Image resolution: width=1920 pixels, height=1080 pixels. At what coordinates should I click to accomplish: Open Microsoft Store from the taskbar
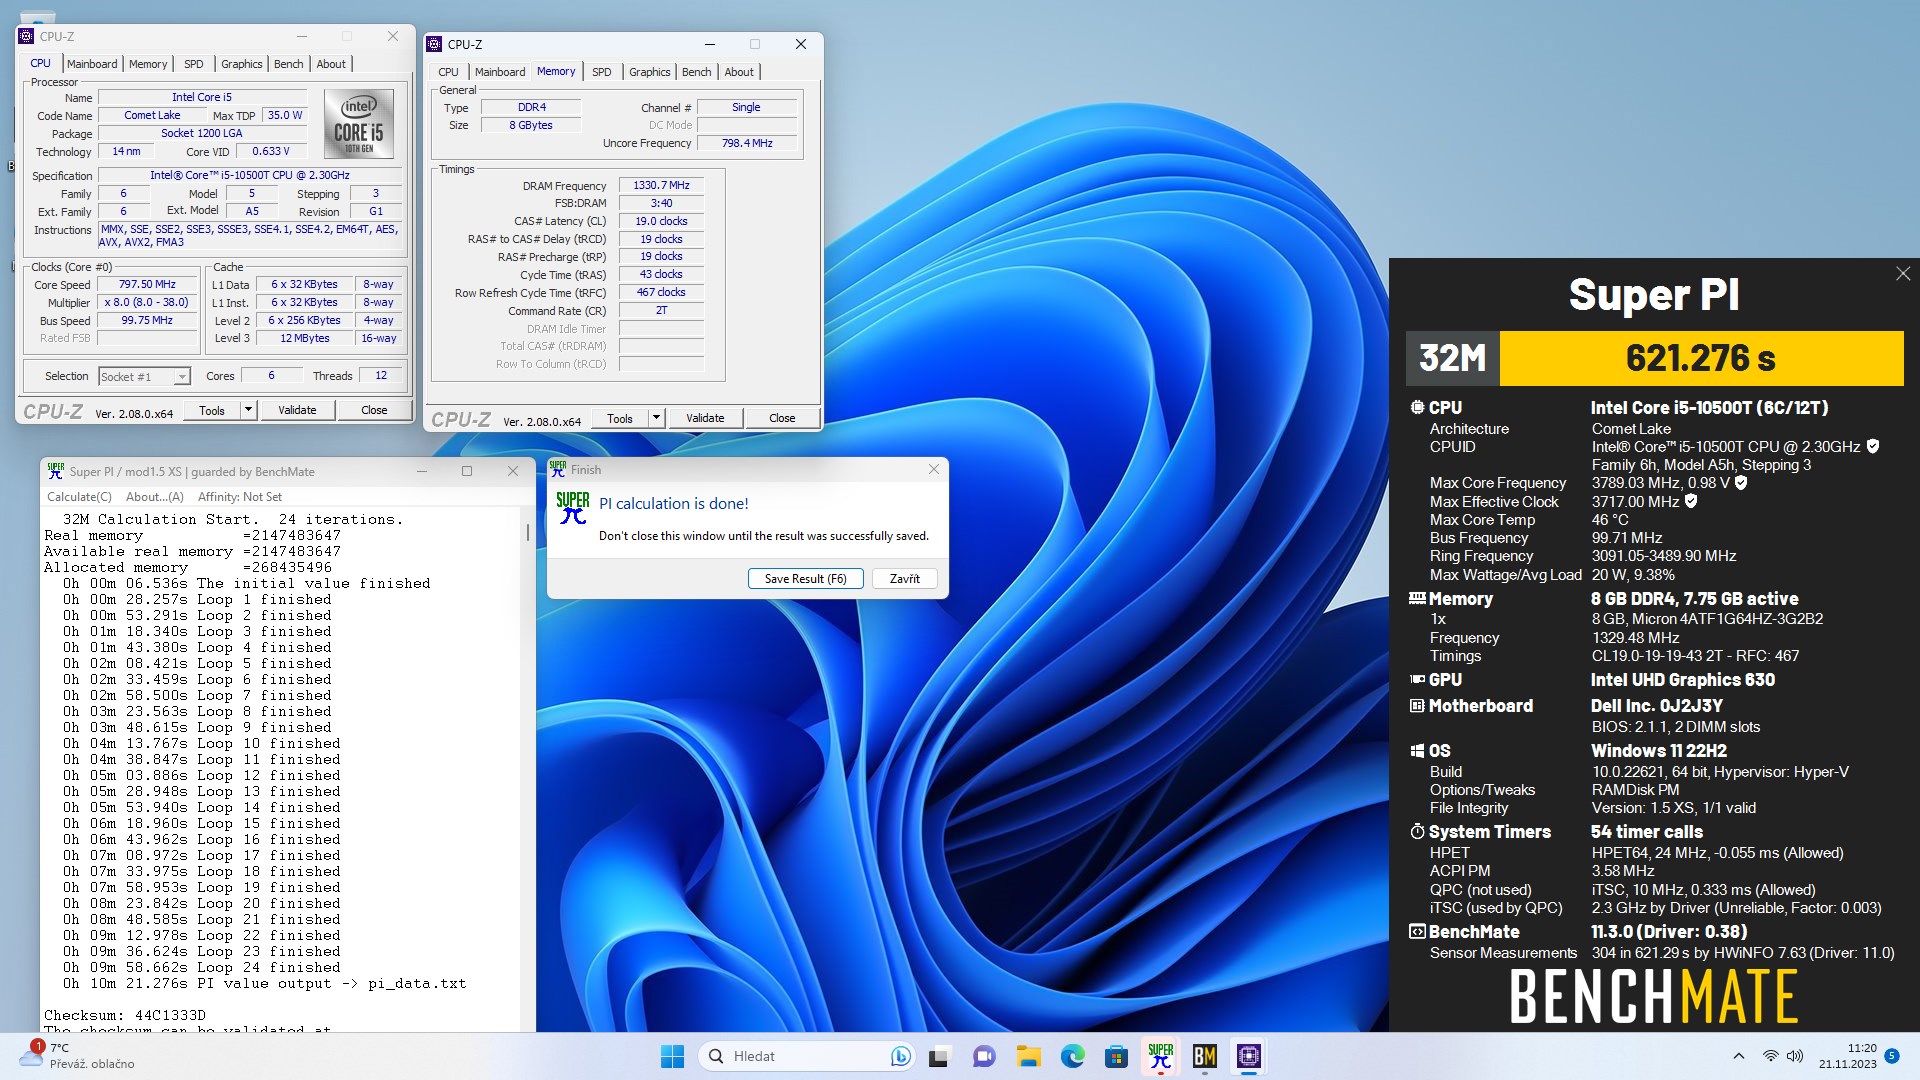click(1116, 1056)
